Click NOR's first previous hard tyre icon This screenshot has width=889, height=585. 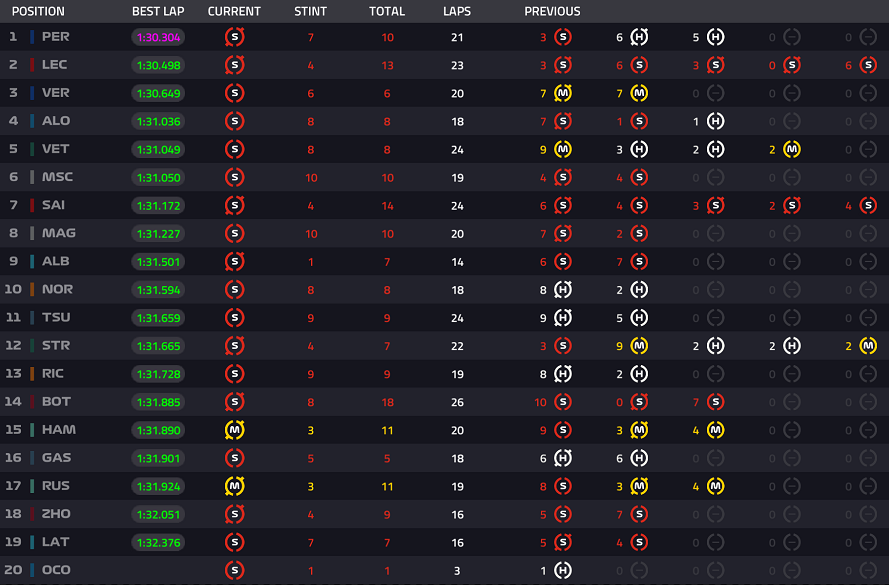coord(562,290)
